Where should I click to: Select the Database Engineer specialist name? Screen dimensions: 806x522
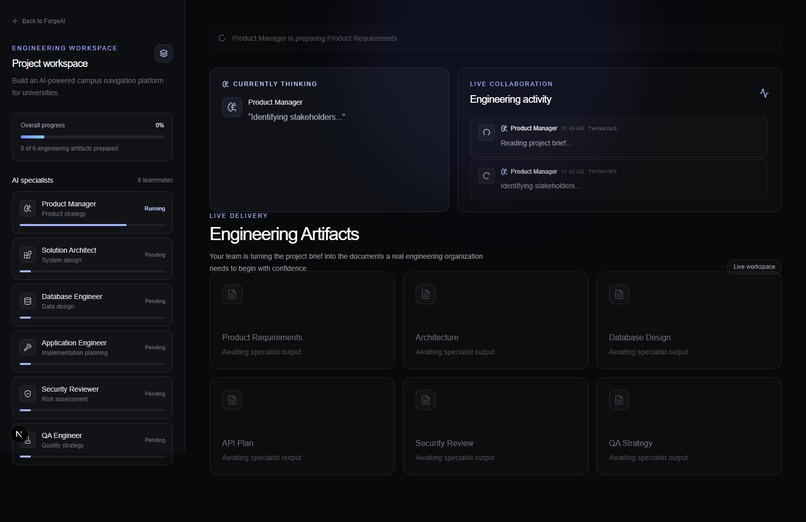pyautogui.click(x=72, y=296)
